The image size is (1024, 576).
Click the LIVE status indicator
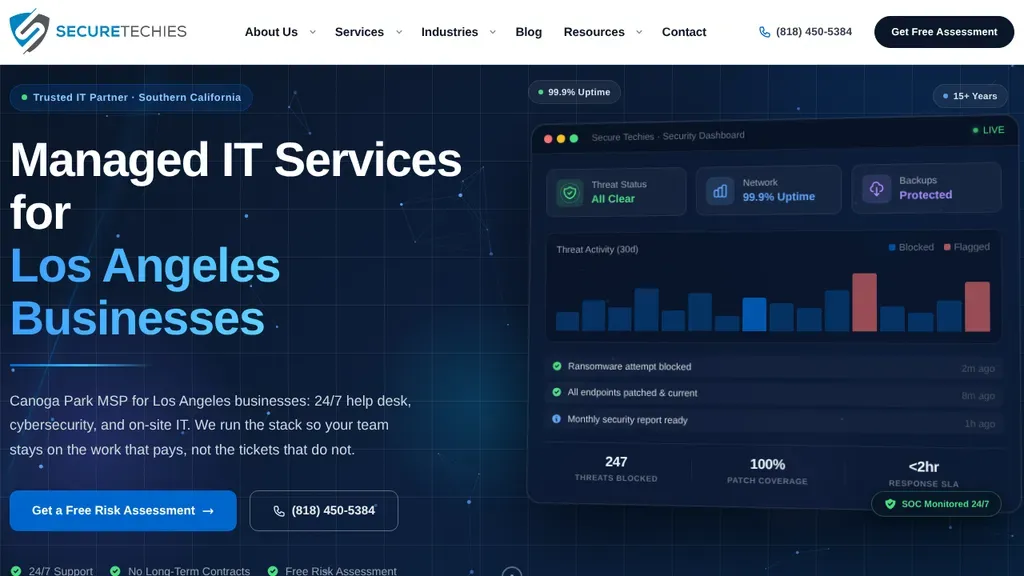(988, 130)
